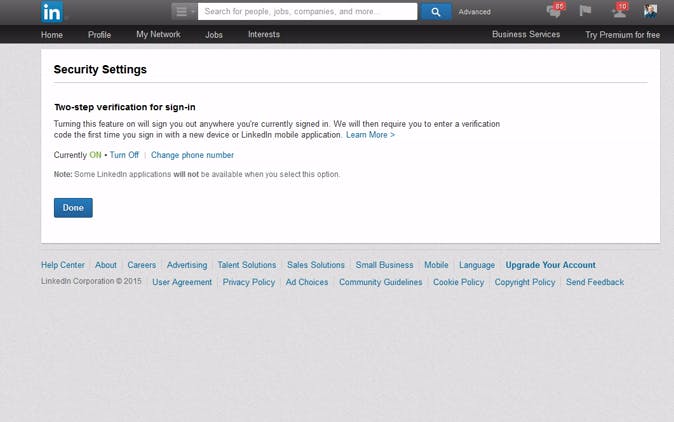
Task: Focus the search for people field
Action: pyautogui.click(x=307, y=12)
